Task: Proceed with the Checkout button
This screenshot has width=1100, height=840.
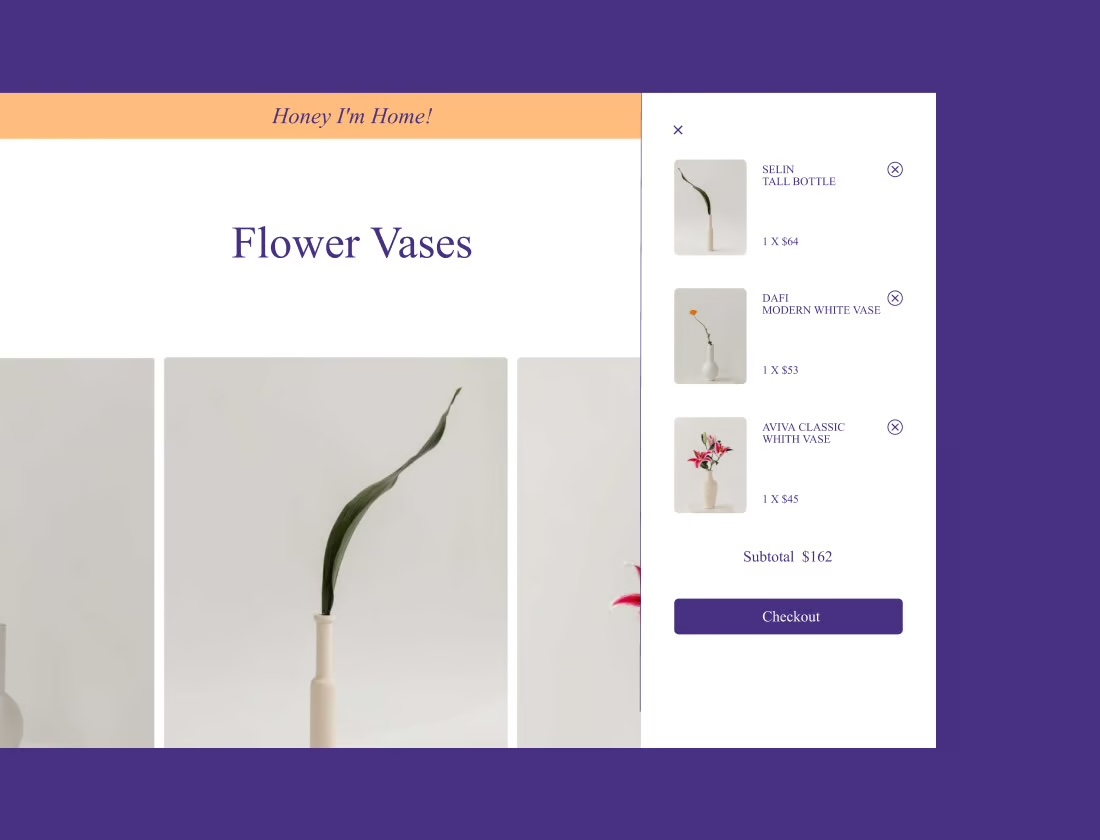Action: (x=789, y=616)
